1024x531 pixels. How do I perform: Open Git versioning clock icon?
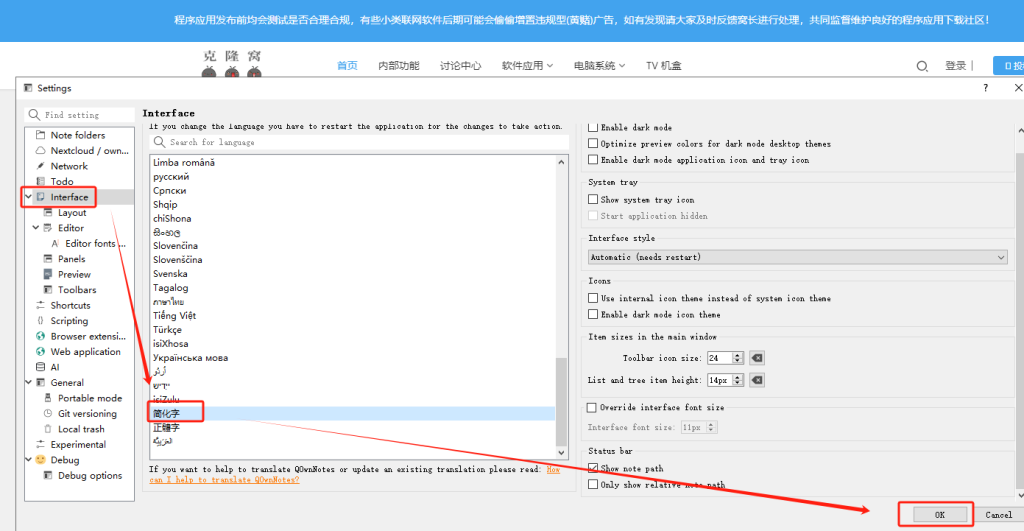tap(48, 413)
